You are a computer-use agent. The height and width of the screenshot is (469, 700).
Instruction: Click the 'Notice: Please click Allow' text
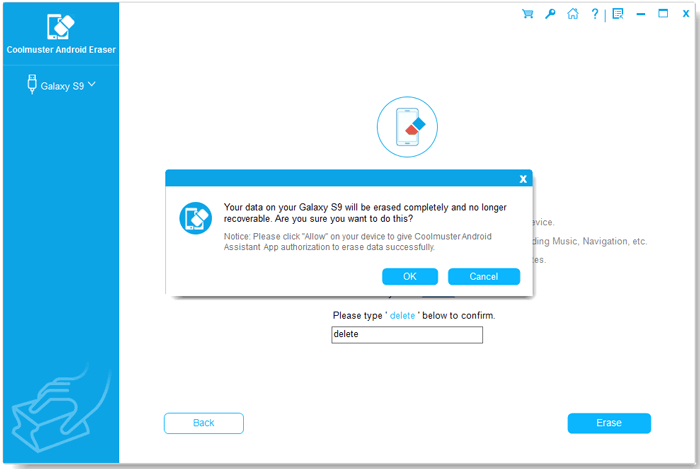[358, 241]
